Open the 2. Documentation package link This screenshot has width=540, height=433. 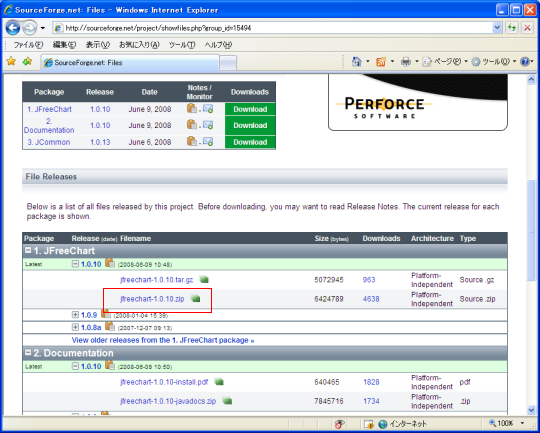[x=49, y=126]
